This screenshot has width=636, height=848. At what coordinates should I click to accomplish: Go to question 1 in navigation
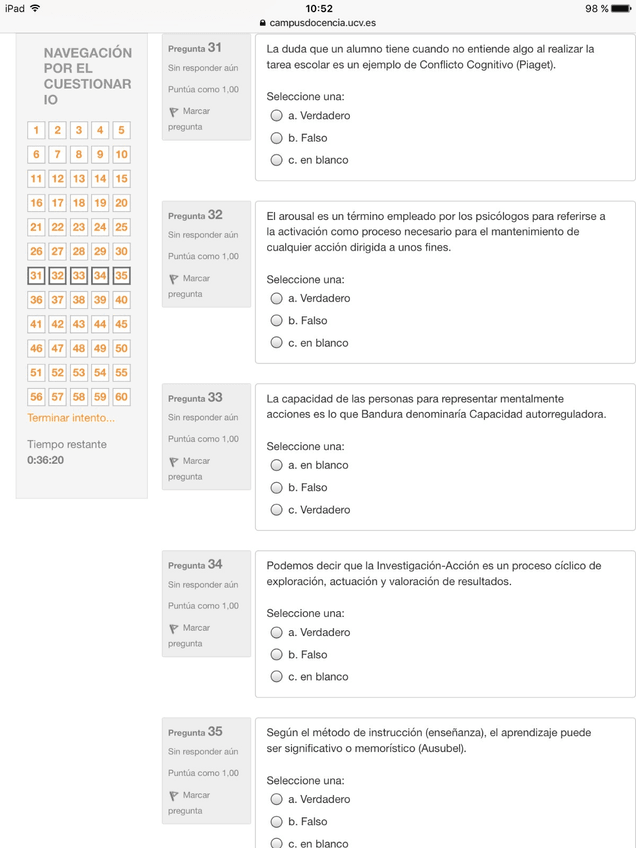[36, 130]
